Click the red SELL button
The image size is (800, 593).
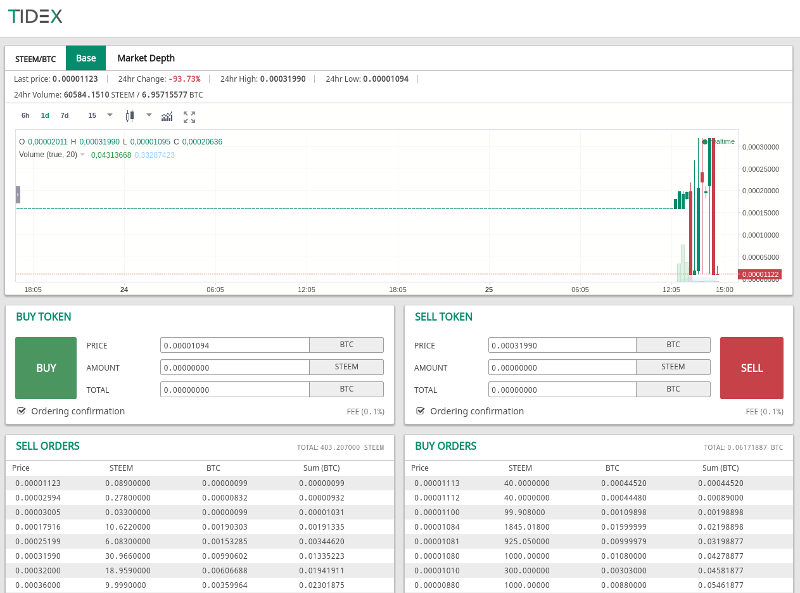coord(752,368)
